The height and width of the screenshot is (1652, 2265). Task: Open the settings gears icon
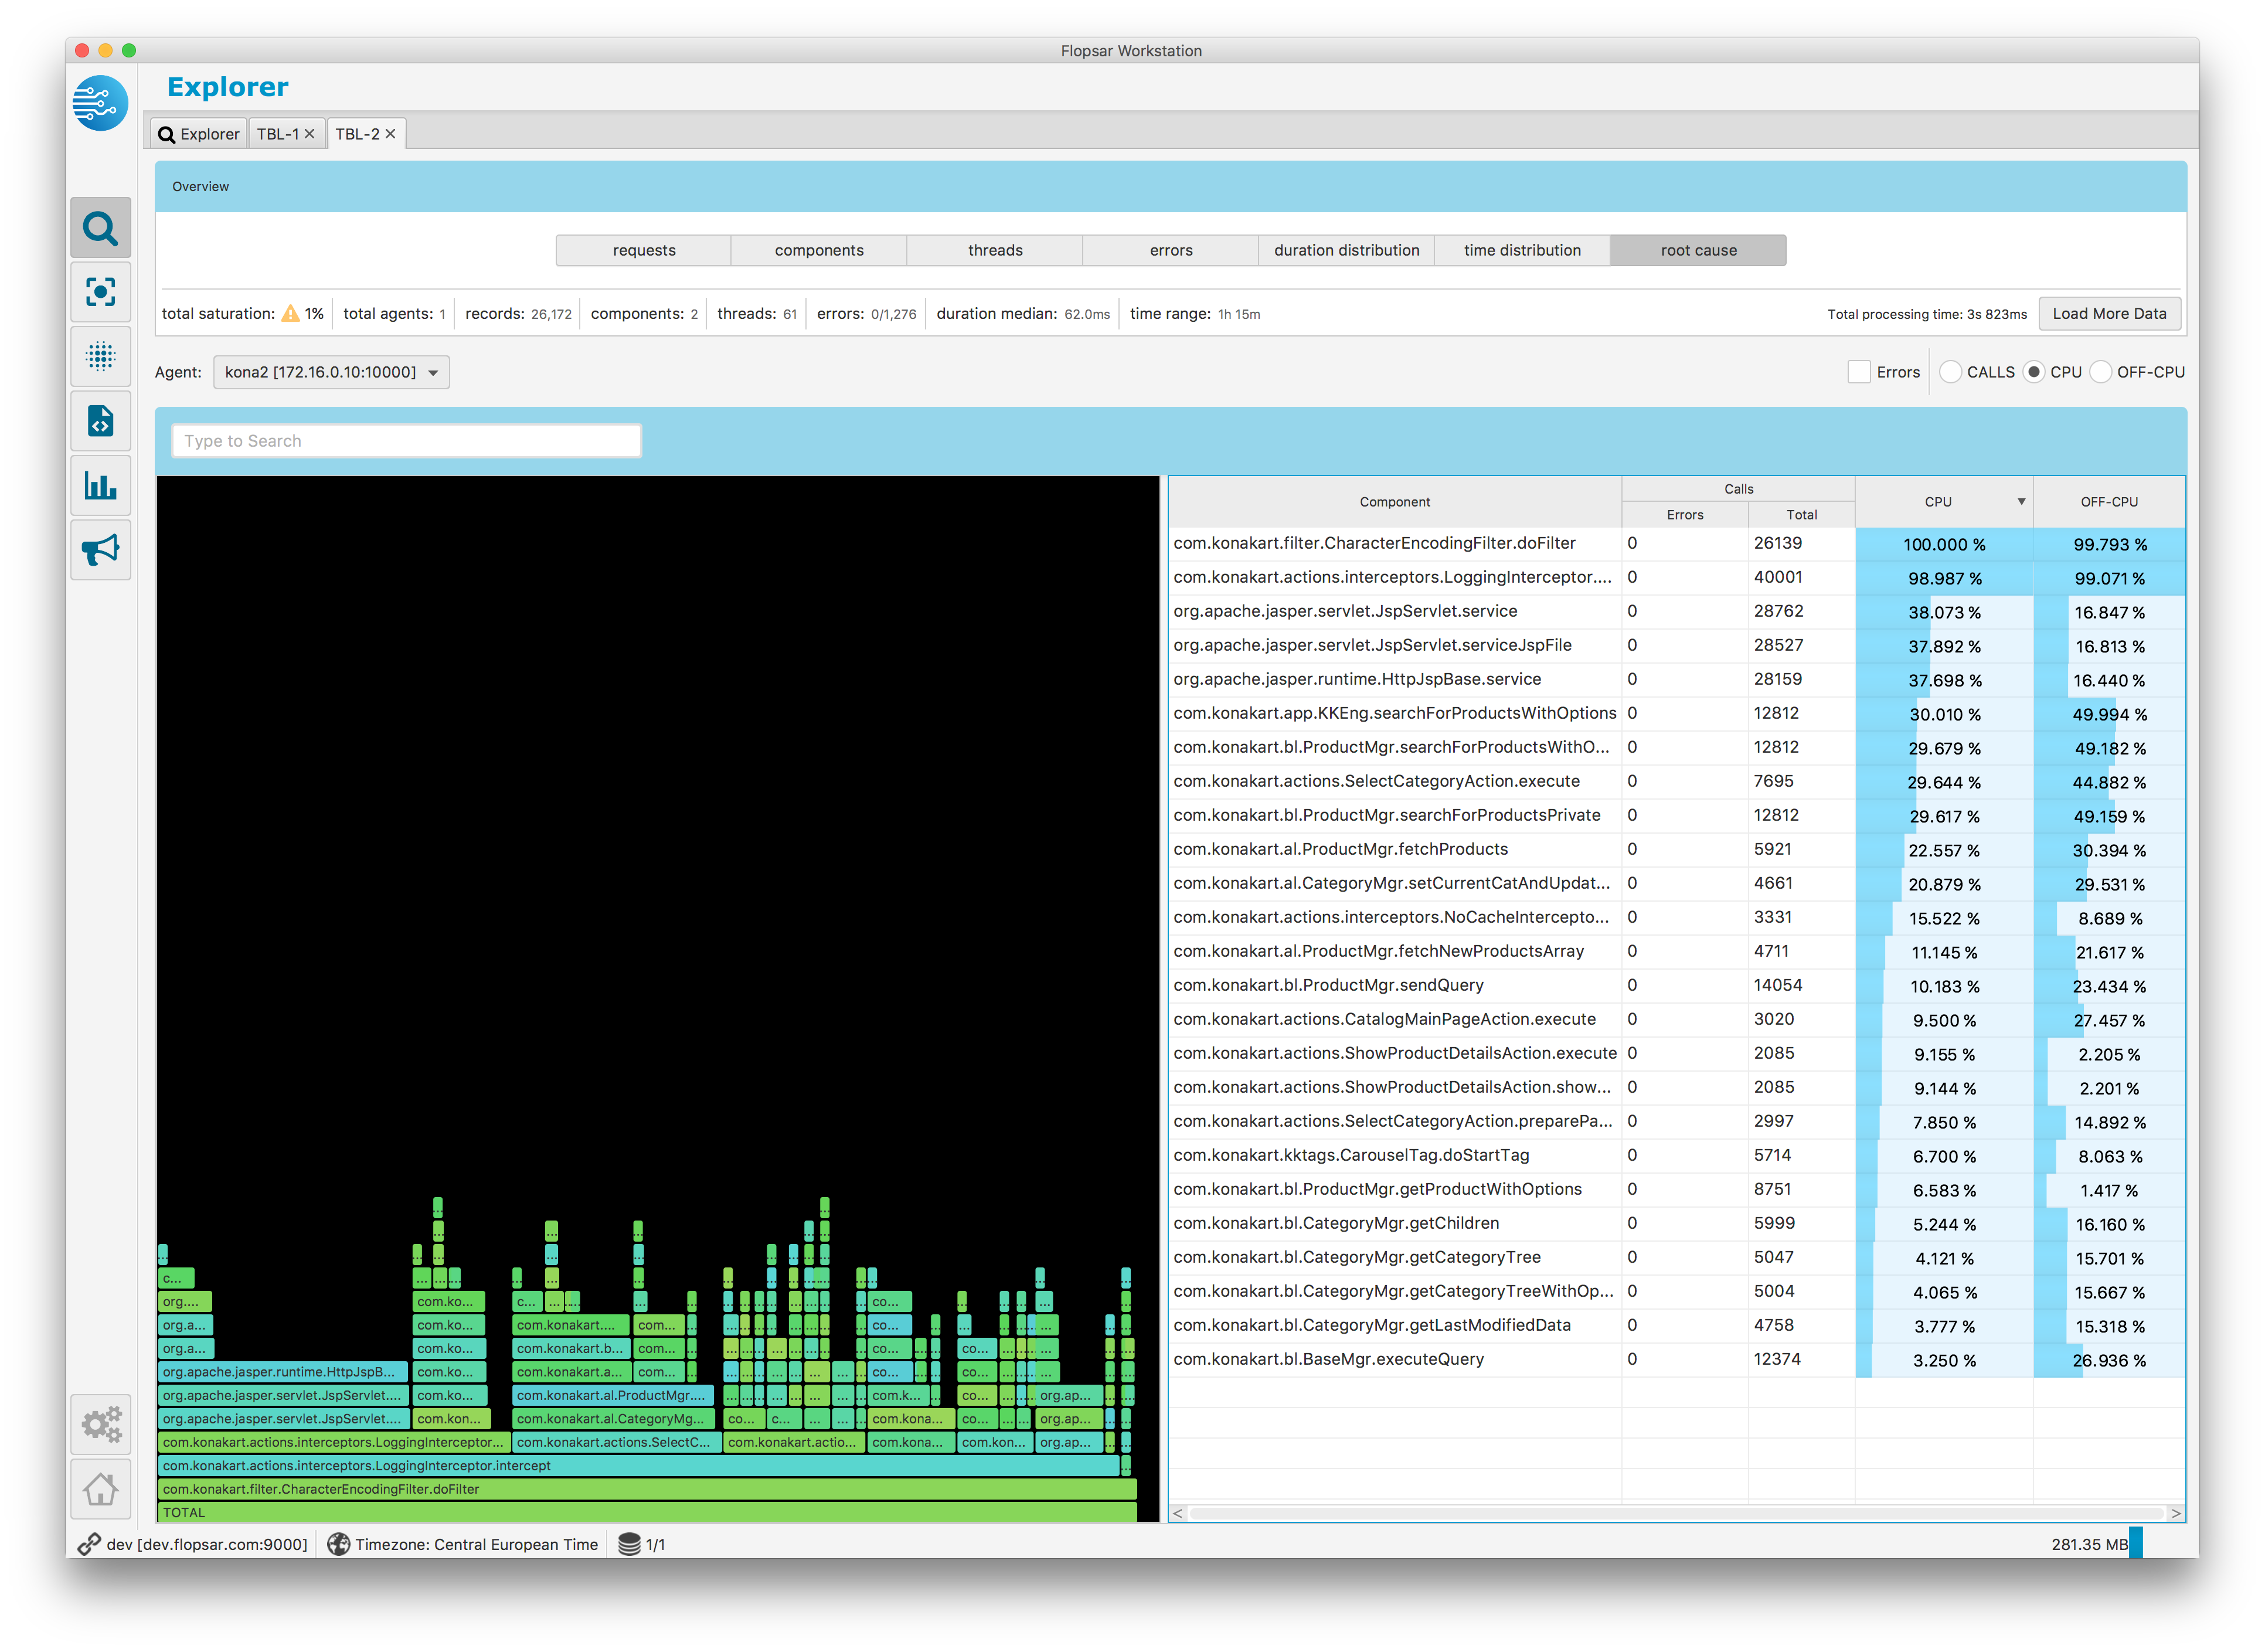coord(100,1424)
